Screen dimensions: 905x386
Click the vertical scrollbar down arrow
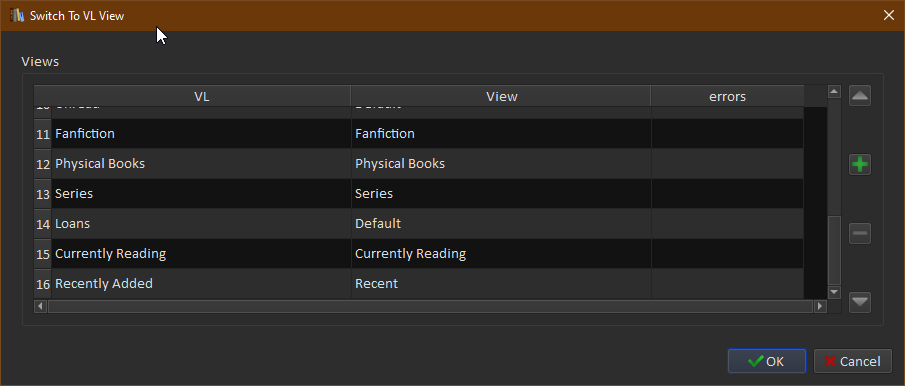(x=833, y=293)
